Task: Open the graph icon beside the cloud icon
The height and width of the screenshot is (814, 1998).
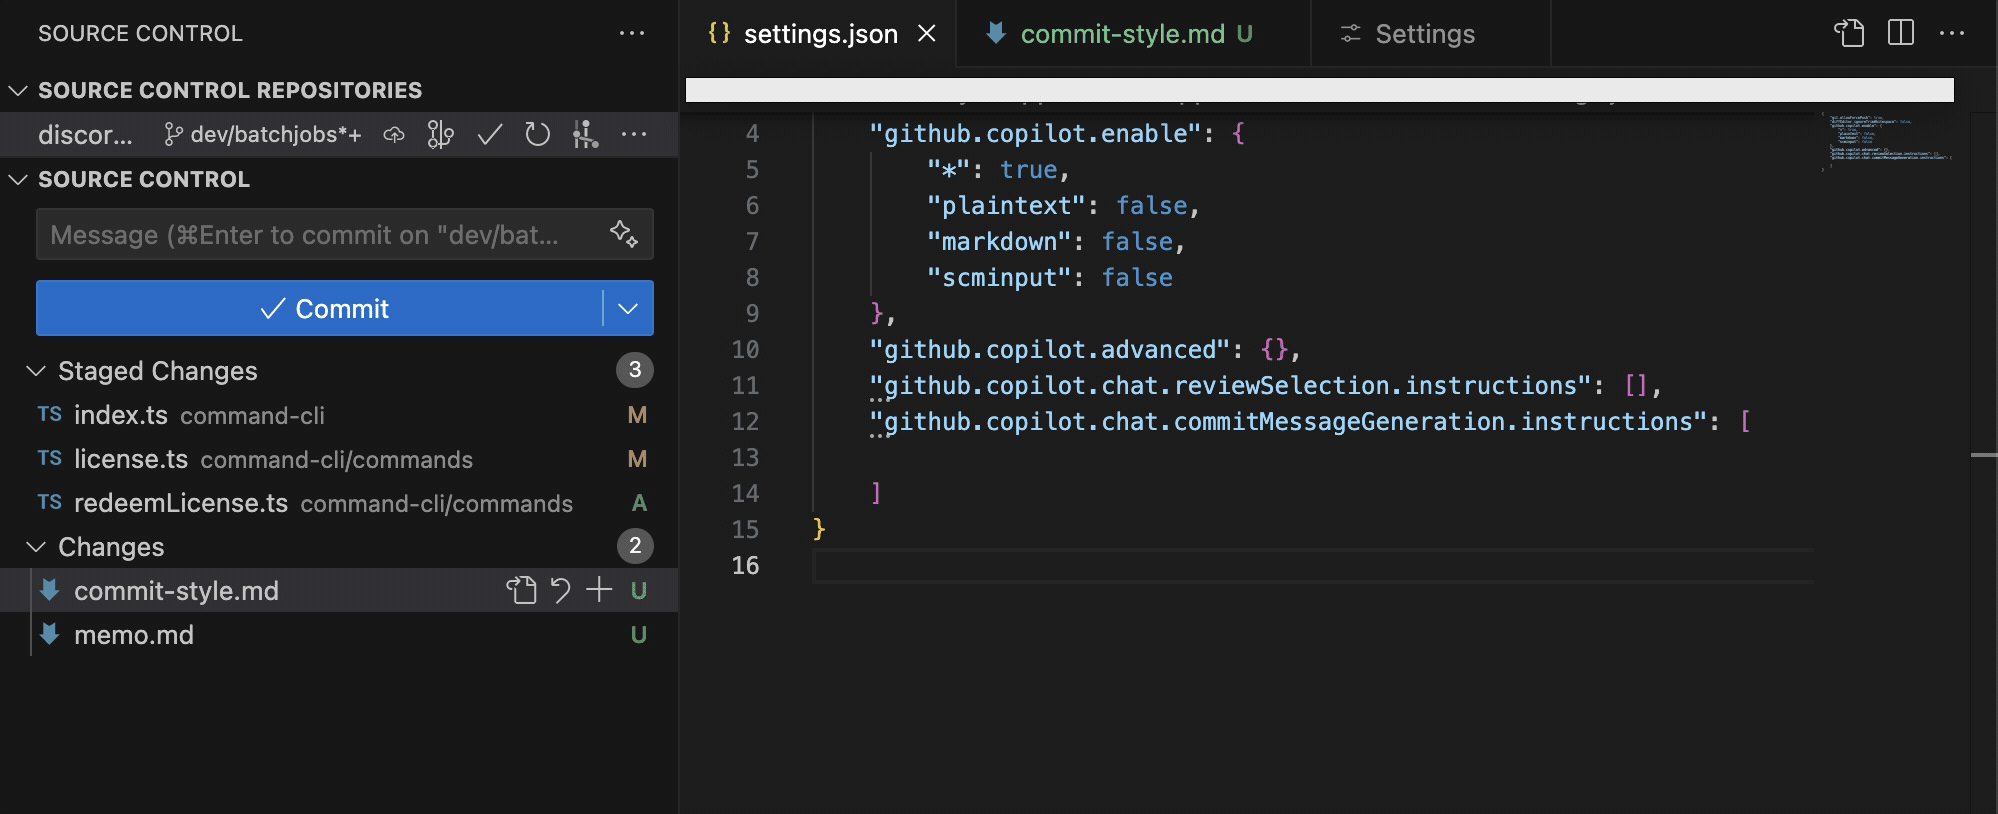Action: pos(441,134)
